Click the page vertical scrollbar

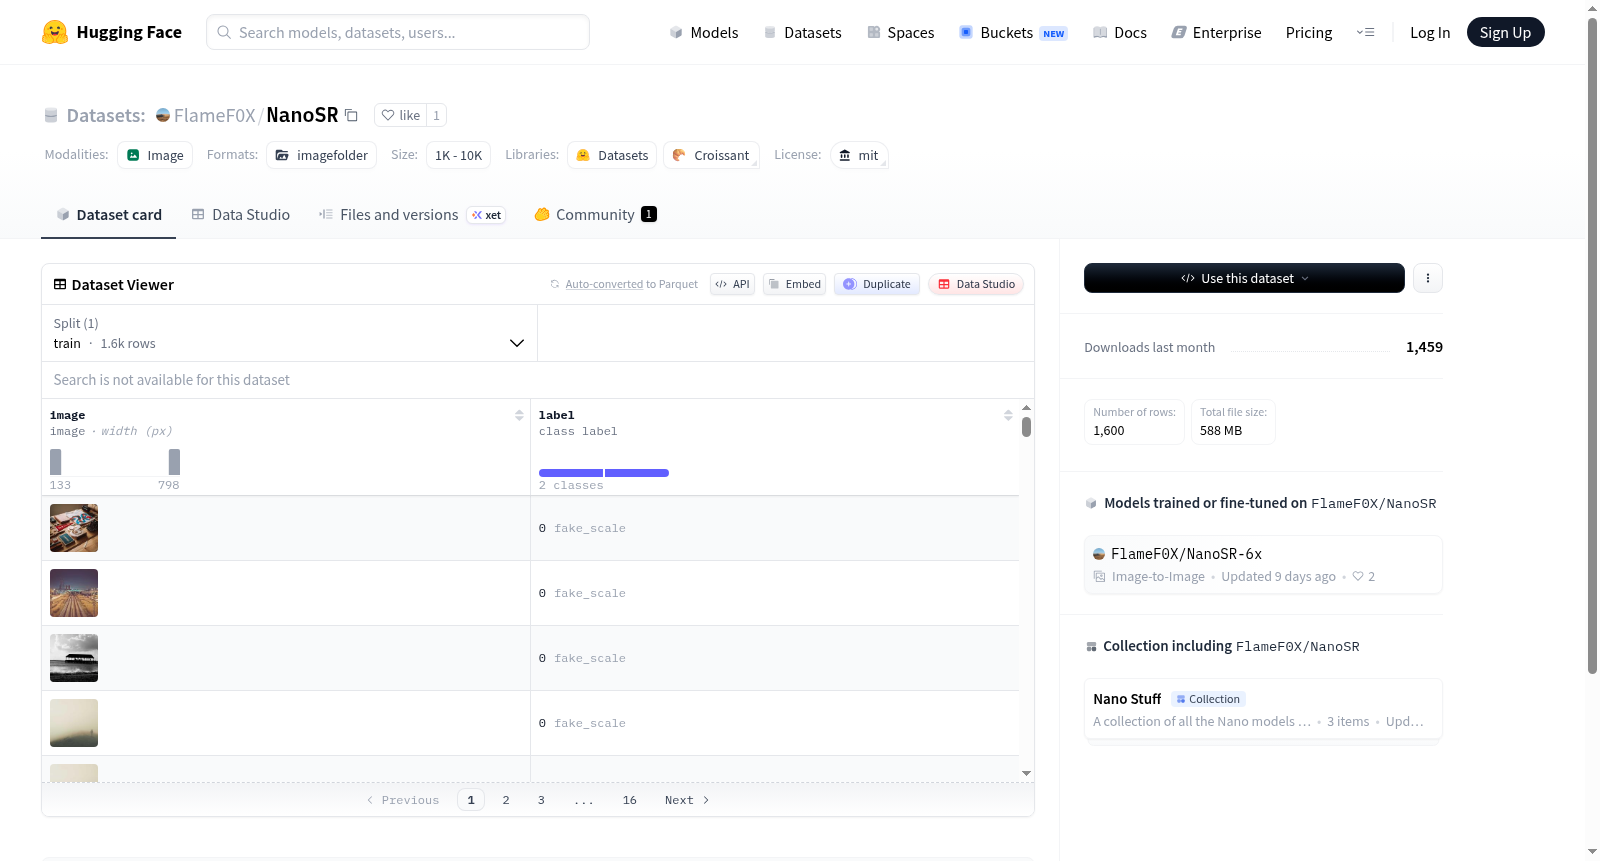coord(1592,345)
